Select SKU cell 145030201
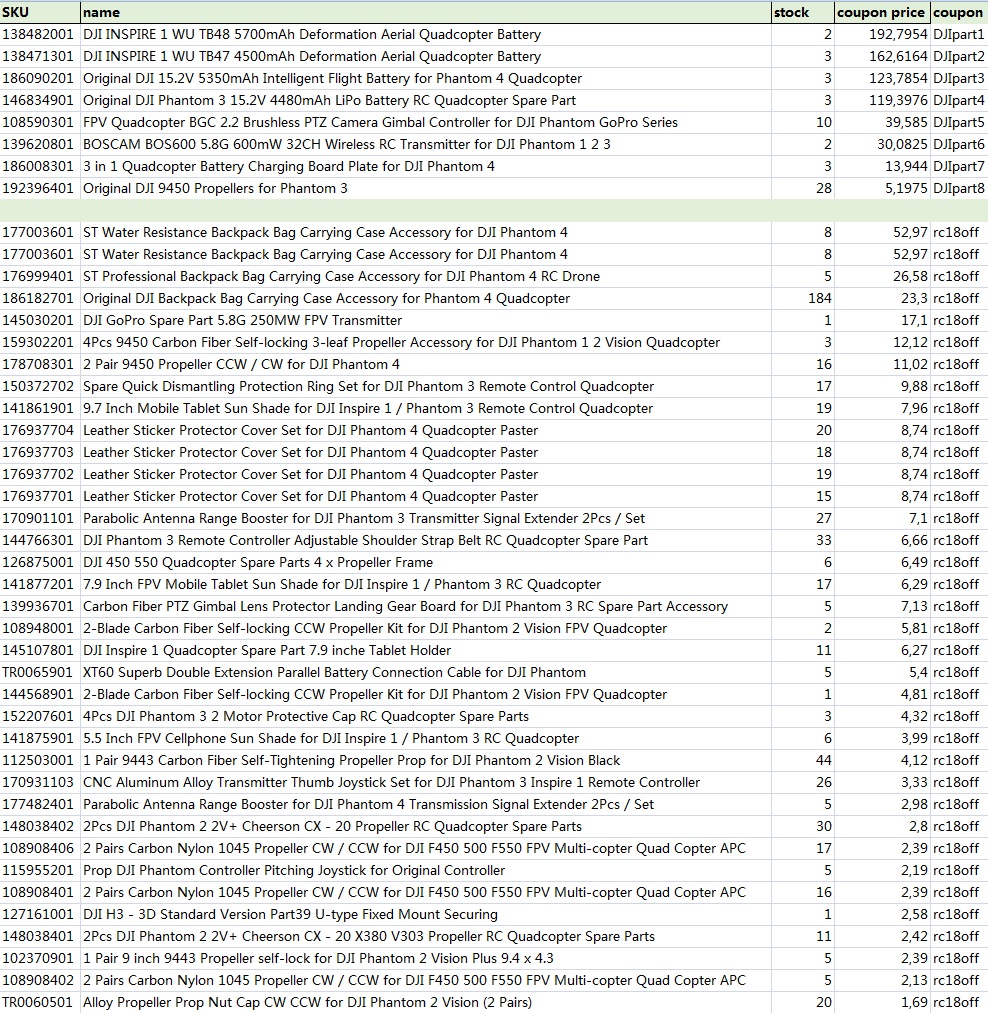The height and width of the screenshot is (1013, 988). [x=40, y=320]
